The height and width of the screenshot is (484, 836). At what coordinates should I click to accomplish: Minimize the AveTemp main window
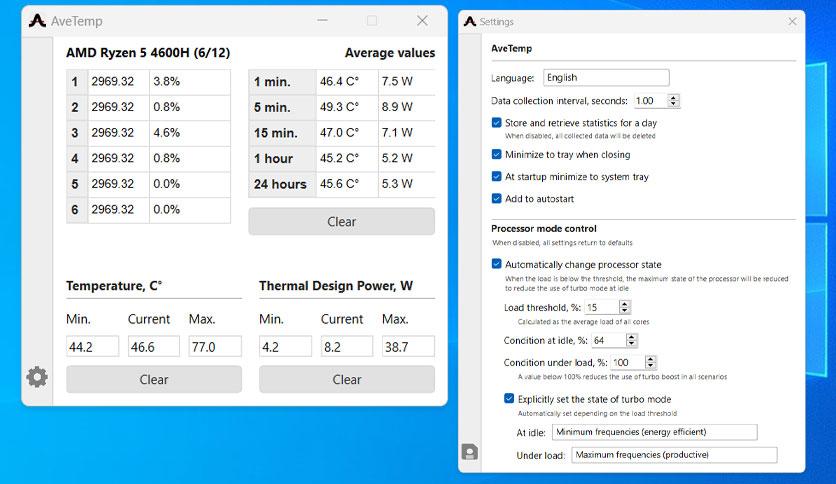pos(322,20)
